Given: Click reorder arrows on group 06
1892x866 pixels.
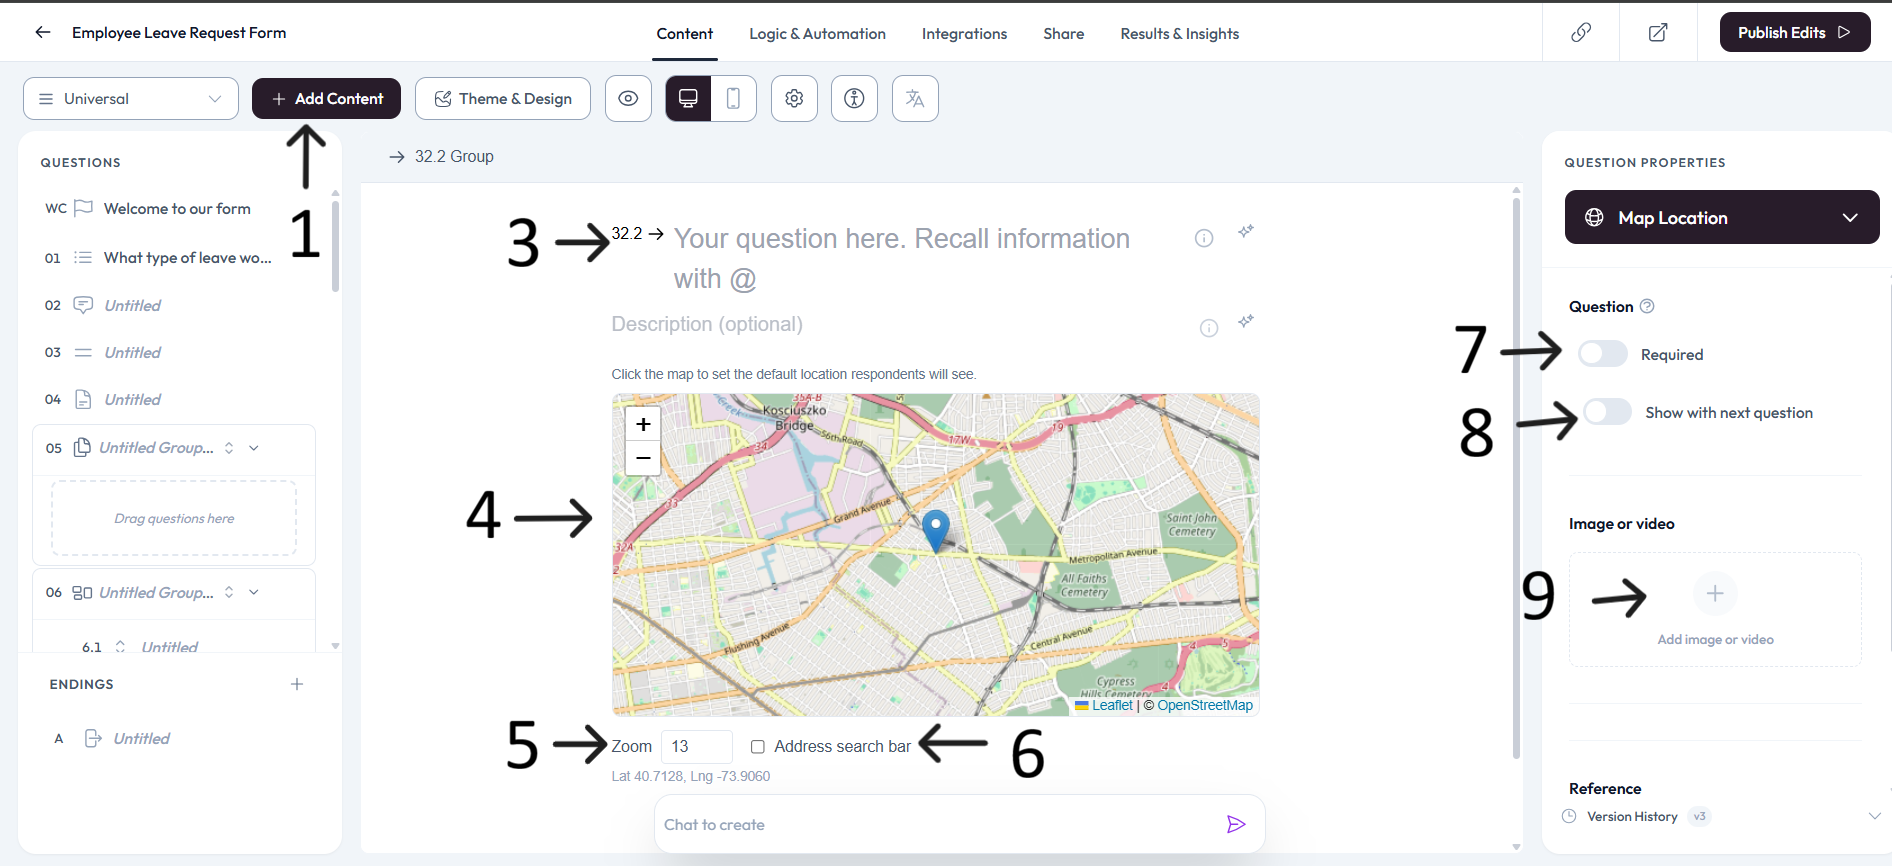Looking at the screenshot, I should coord(229,592).
